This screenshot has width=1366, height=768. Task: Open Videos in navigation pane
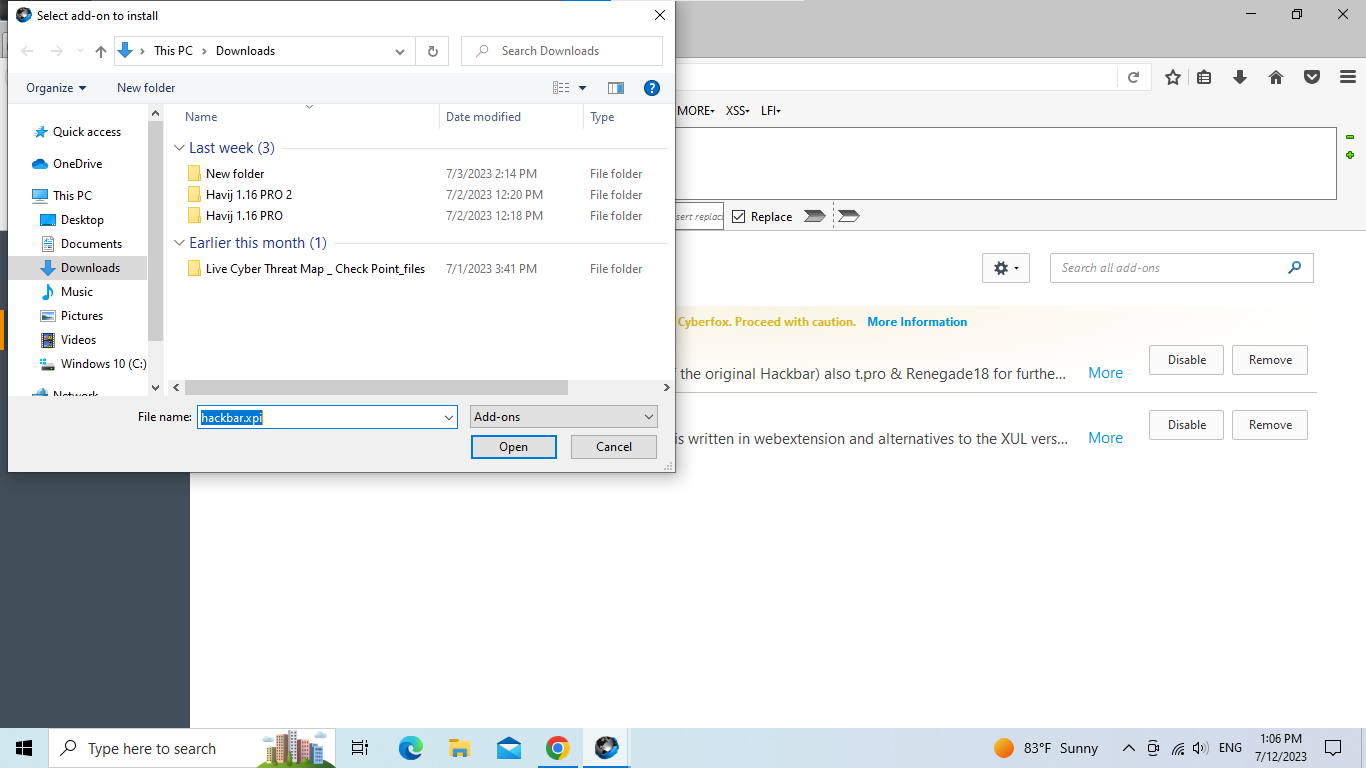(78, 340)
